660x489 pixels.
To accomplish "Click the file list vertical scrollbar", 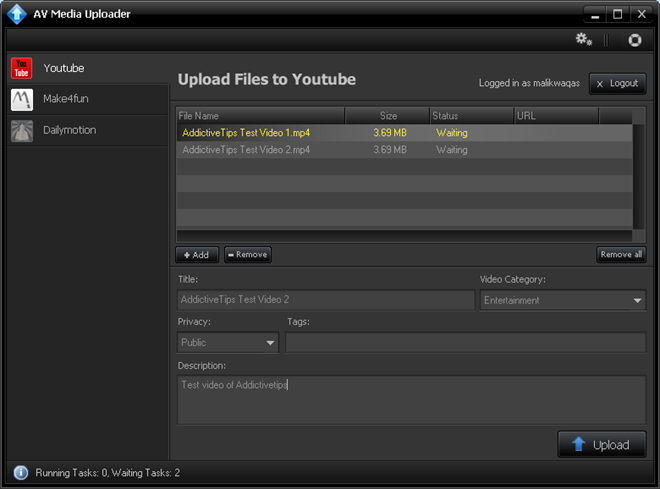I will click(639, 177).
